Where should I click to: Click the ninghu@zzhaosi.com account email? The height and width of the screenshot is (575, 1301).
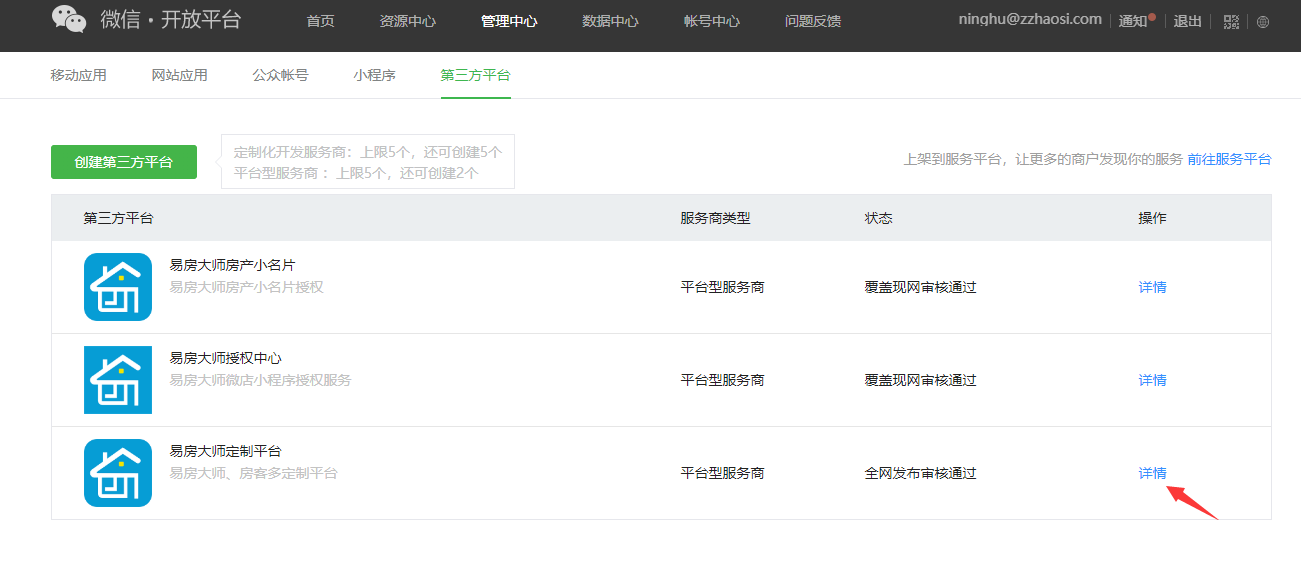pyautogui.click(x=1030, y=19)
